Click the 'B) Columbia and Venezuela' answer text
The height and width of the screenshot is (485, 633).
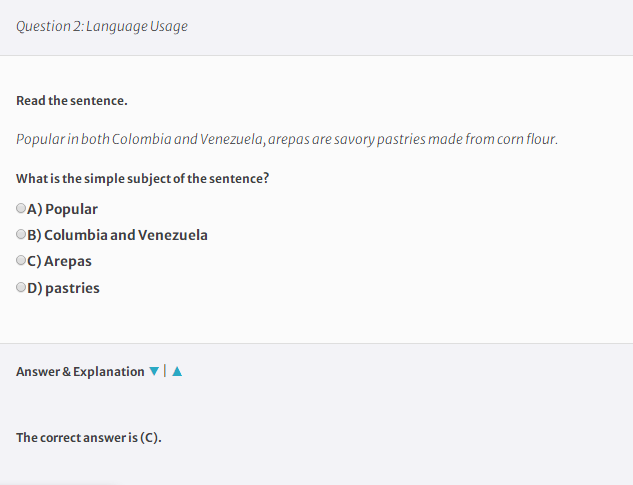tap(117, 235)
